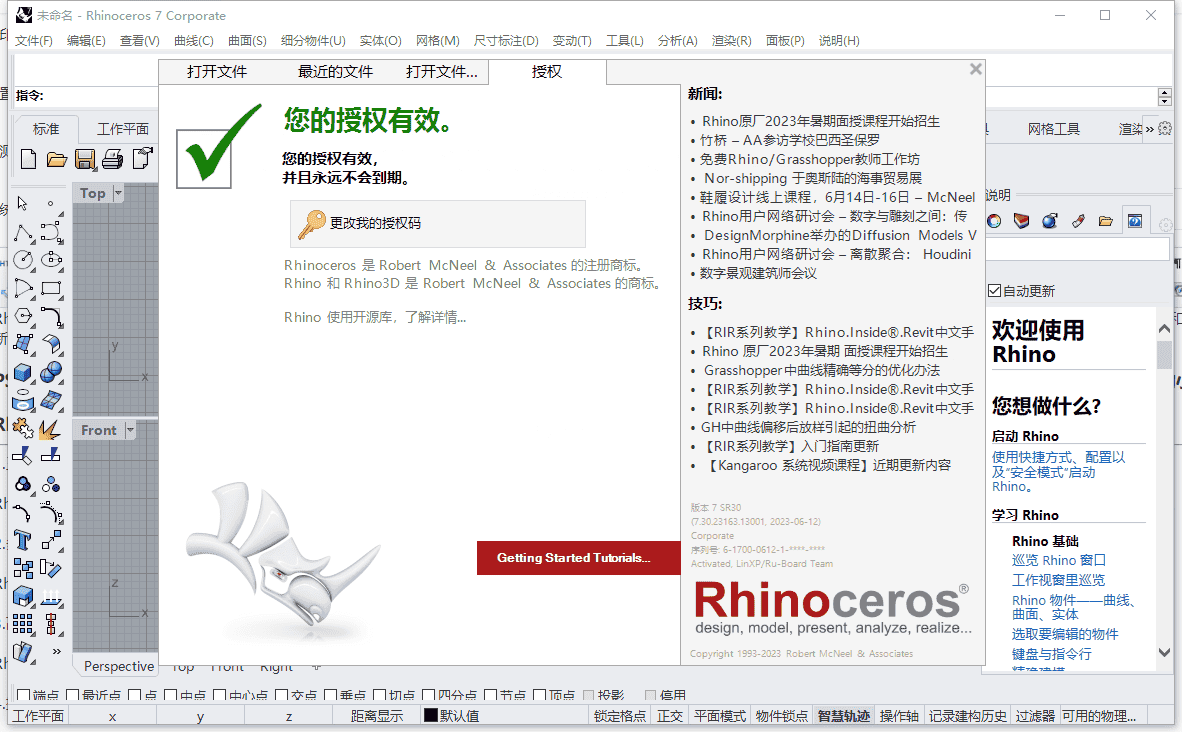1182x732 pixels.
Task: Open a file using the folder toolbar icon
Action: pos(57,159)
